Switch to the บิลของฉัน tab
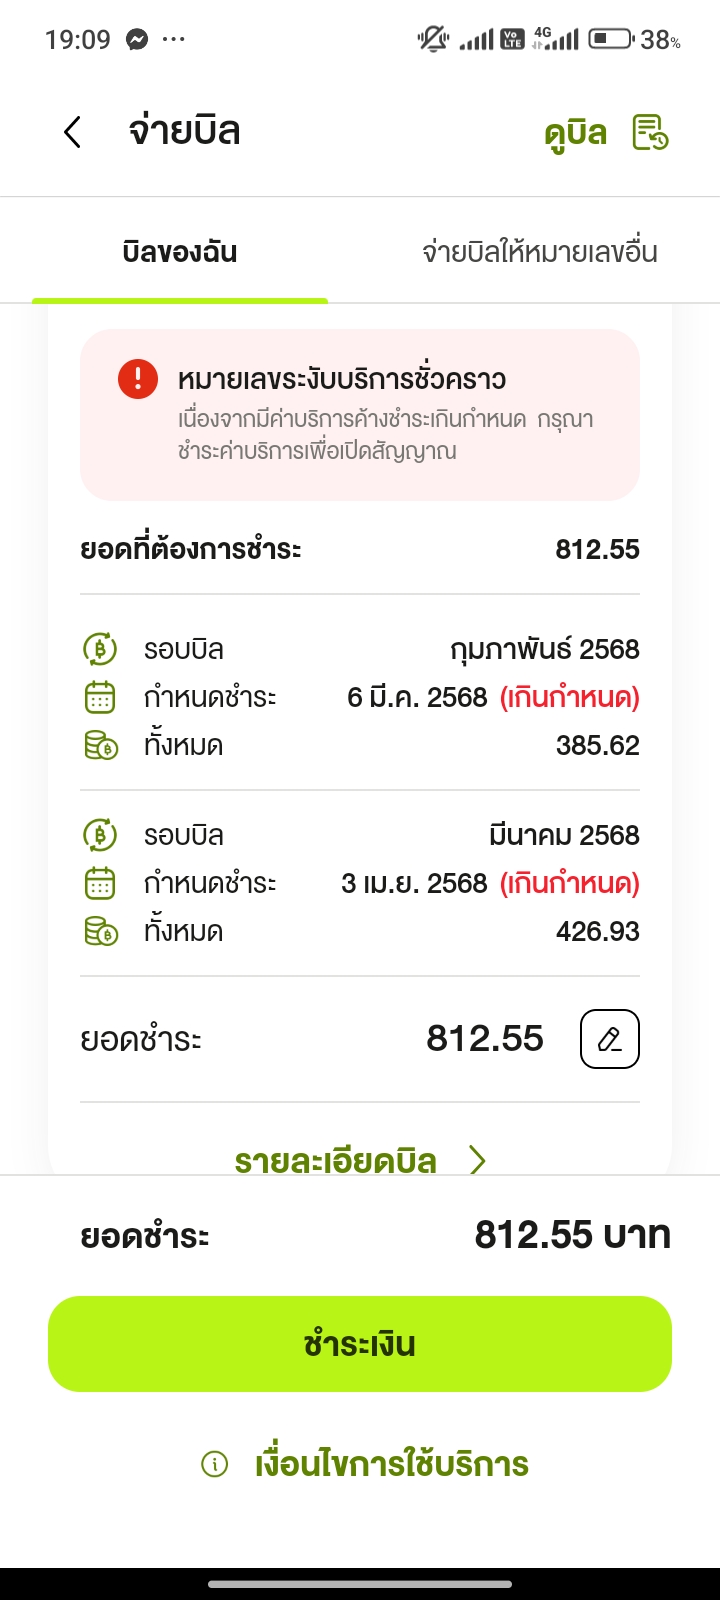 (x=180, y=252)
